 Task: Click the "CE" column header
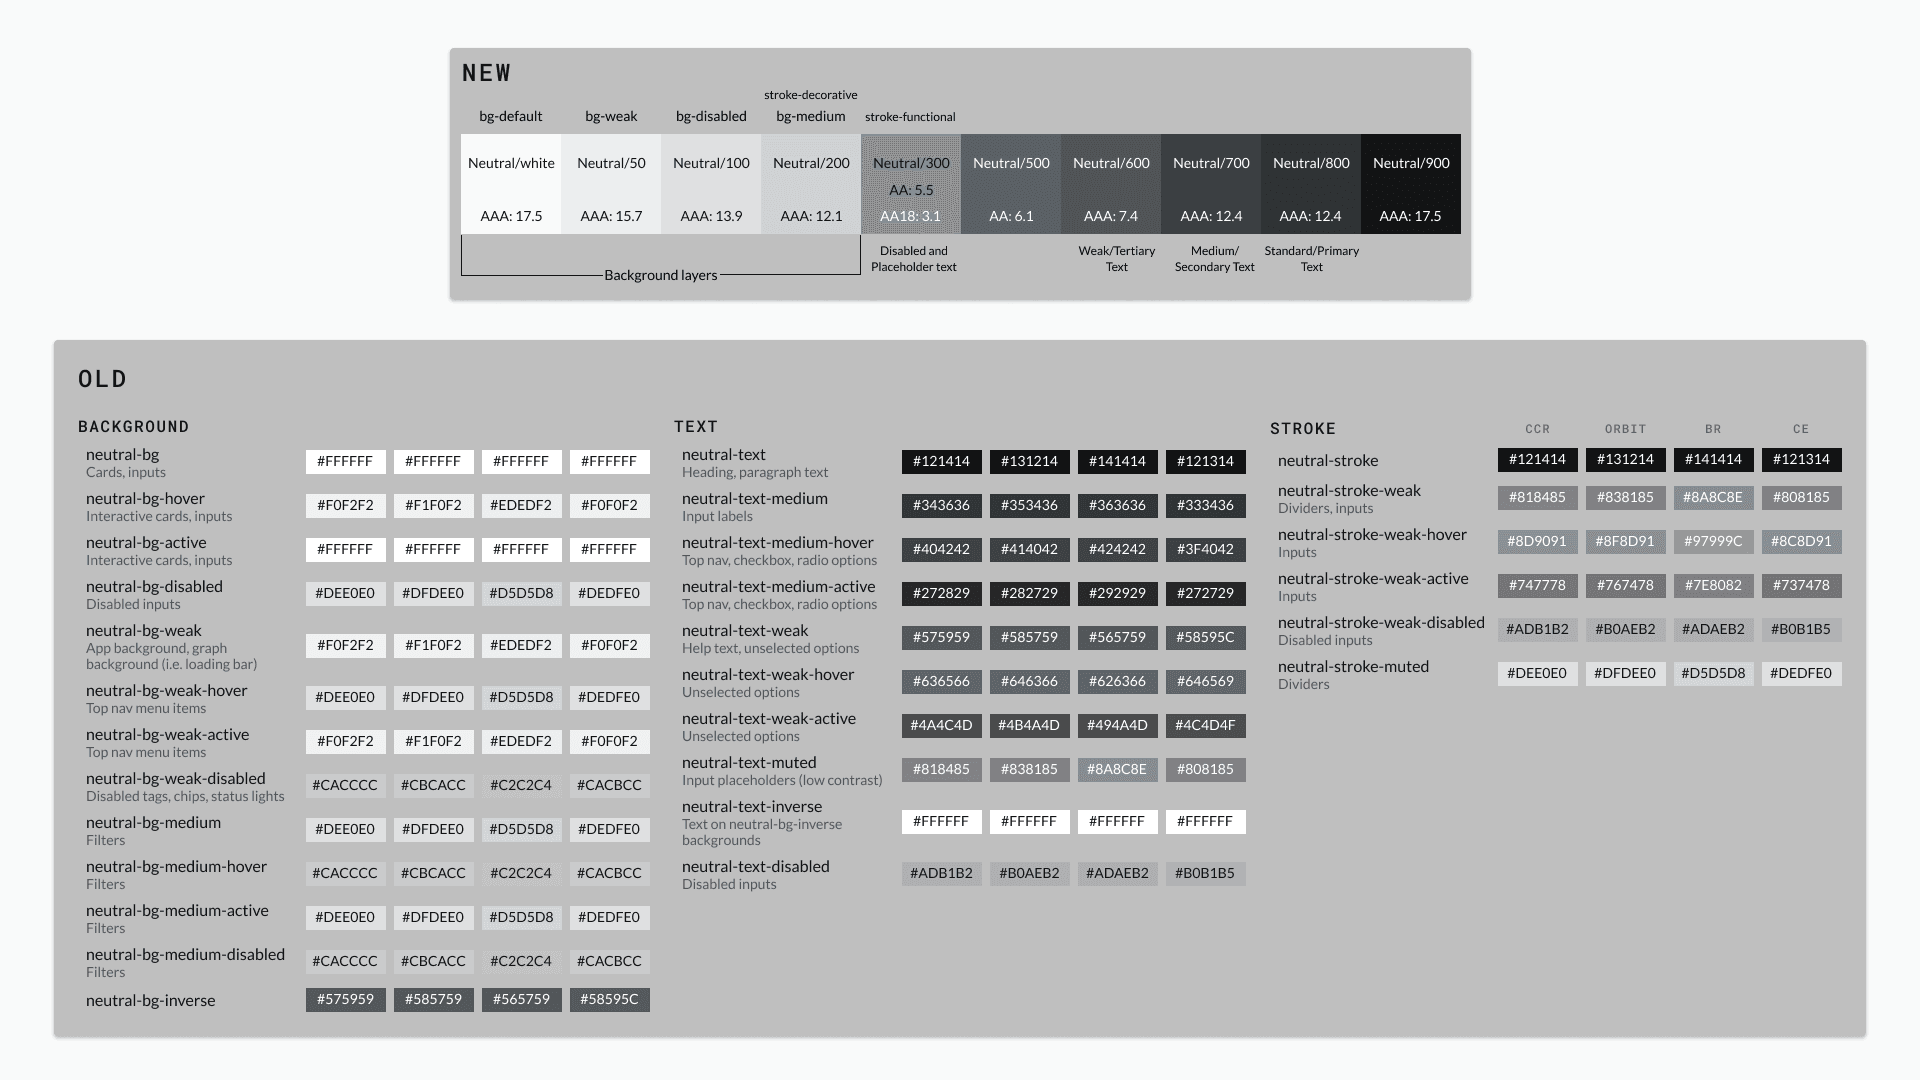(1801, 429)
